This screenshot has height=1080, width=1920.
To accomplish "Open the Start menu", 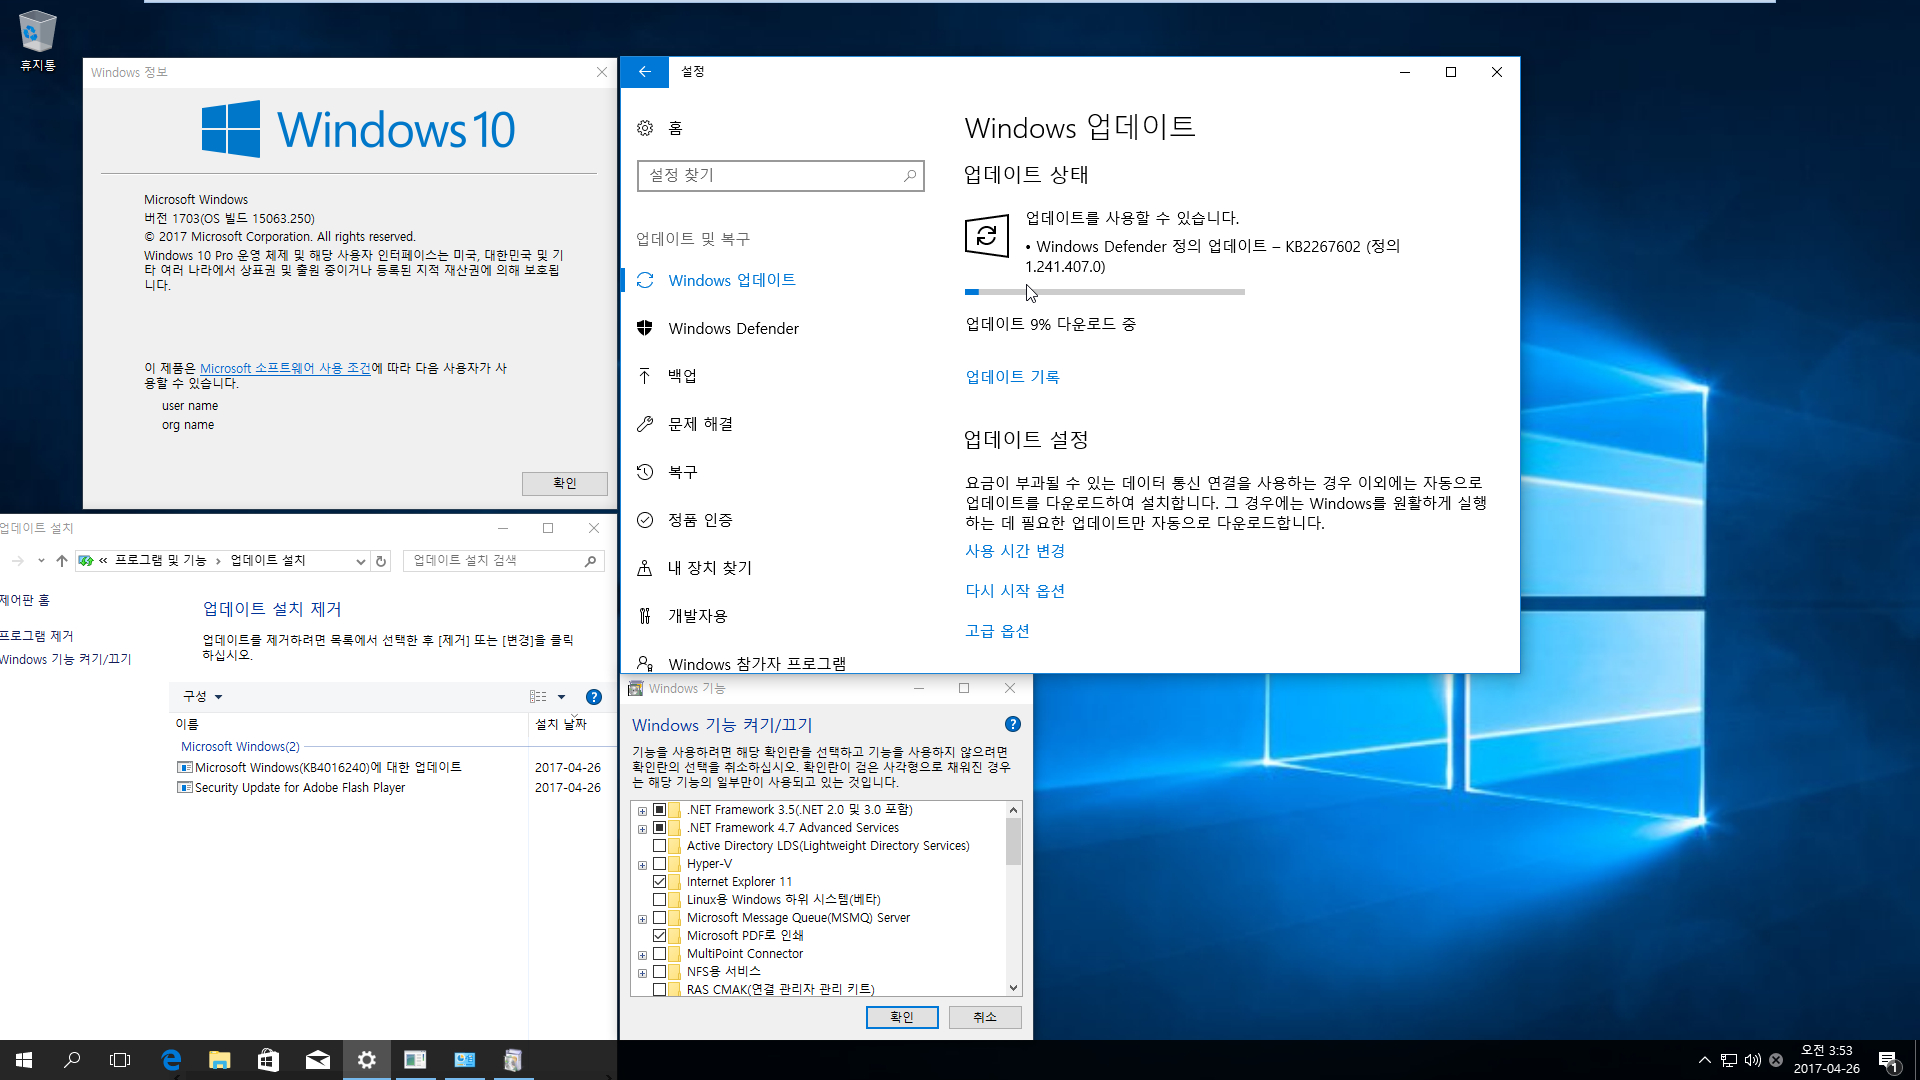I will [24, 1060].
